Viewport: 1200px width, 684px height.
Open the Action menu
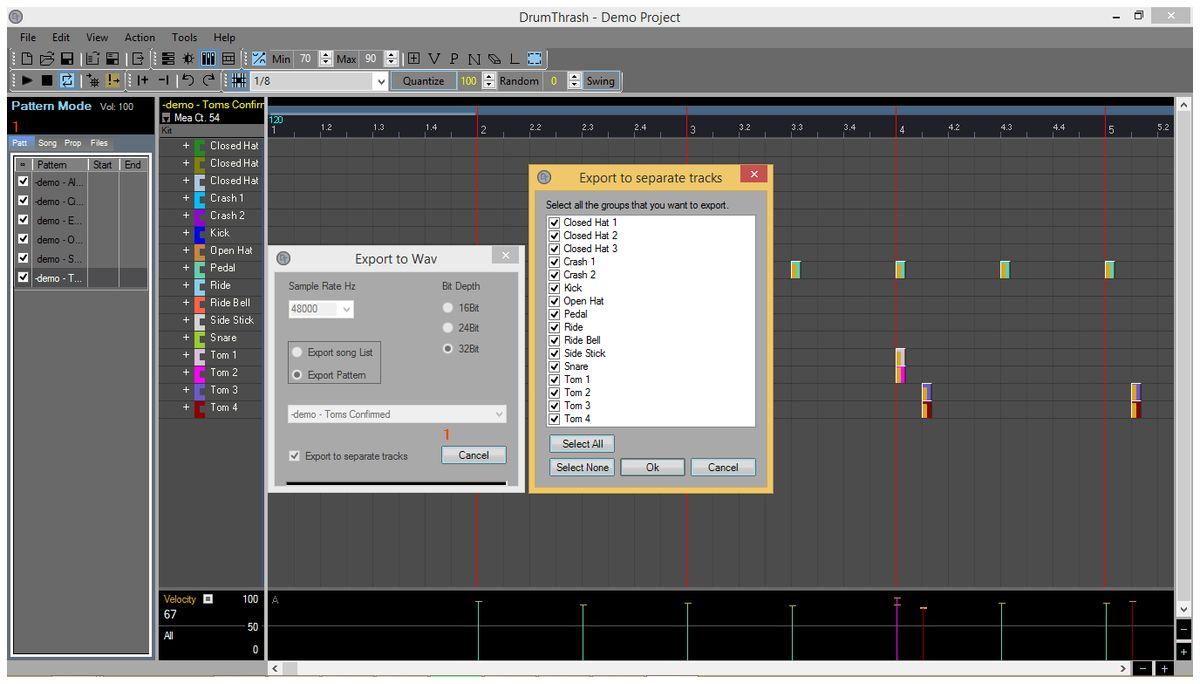pyautogui.click(x=139, y=37)
